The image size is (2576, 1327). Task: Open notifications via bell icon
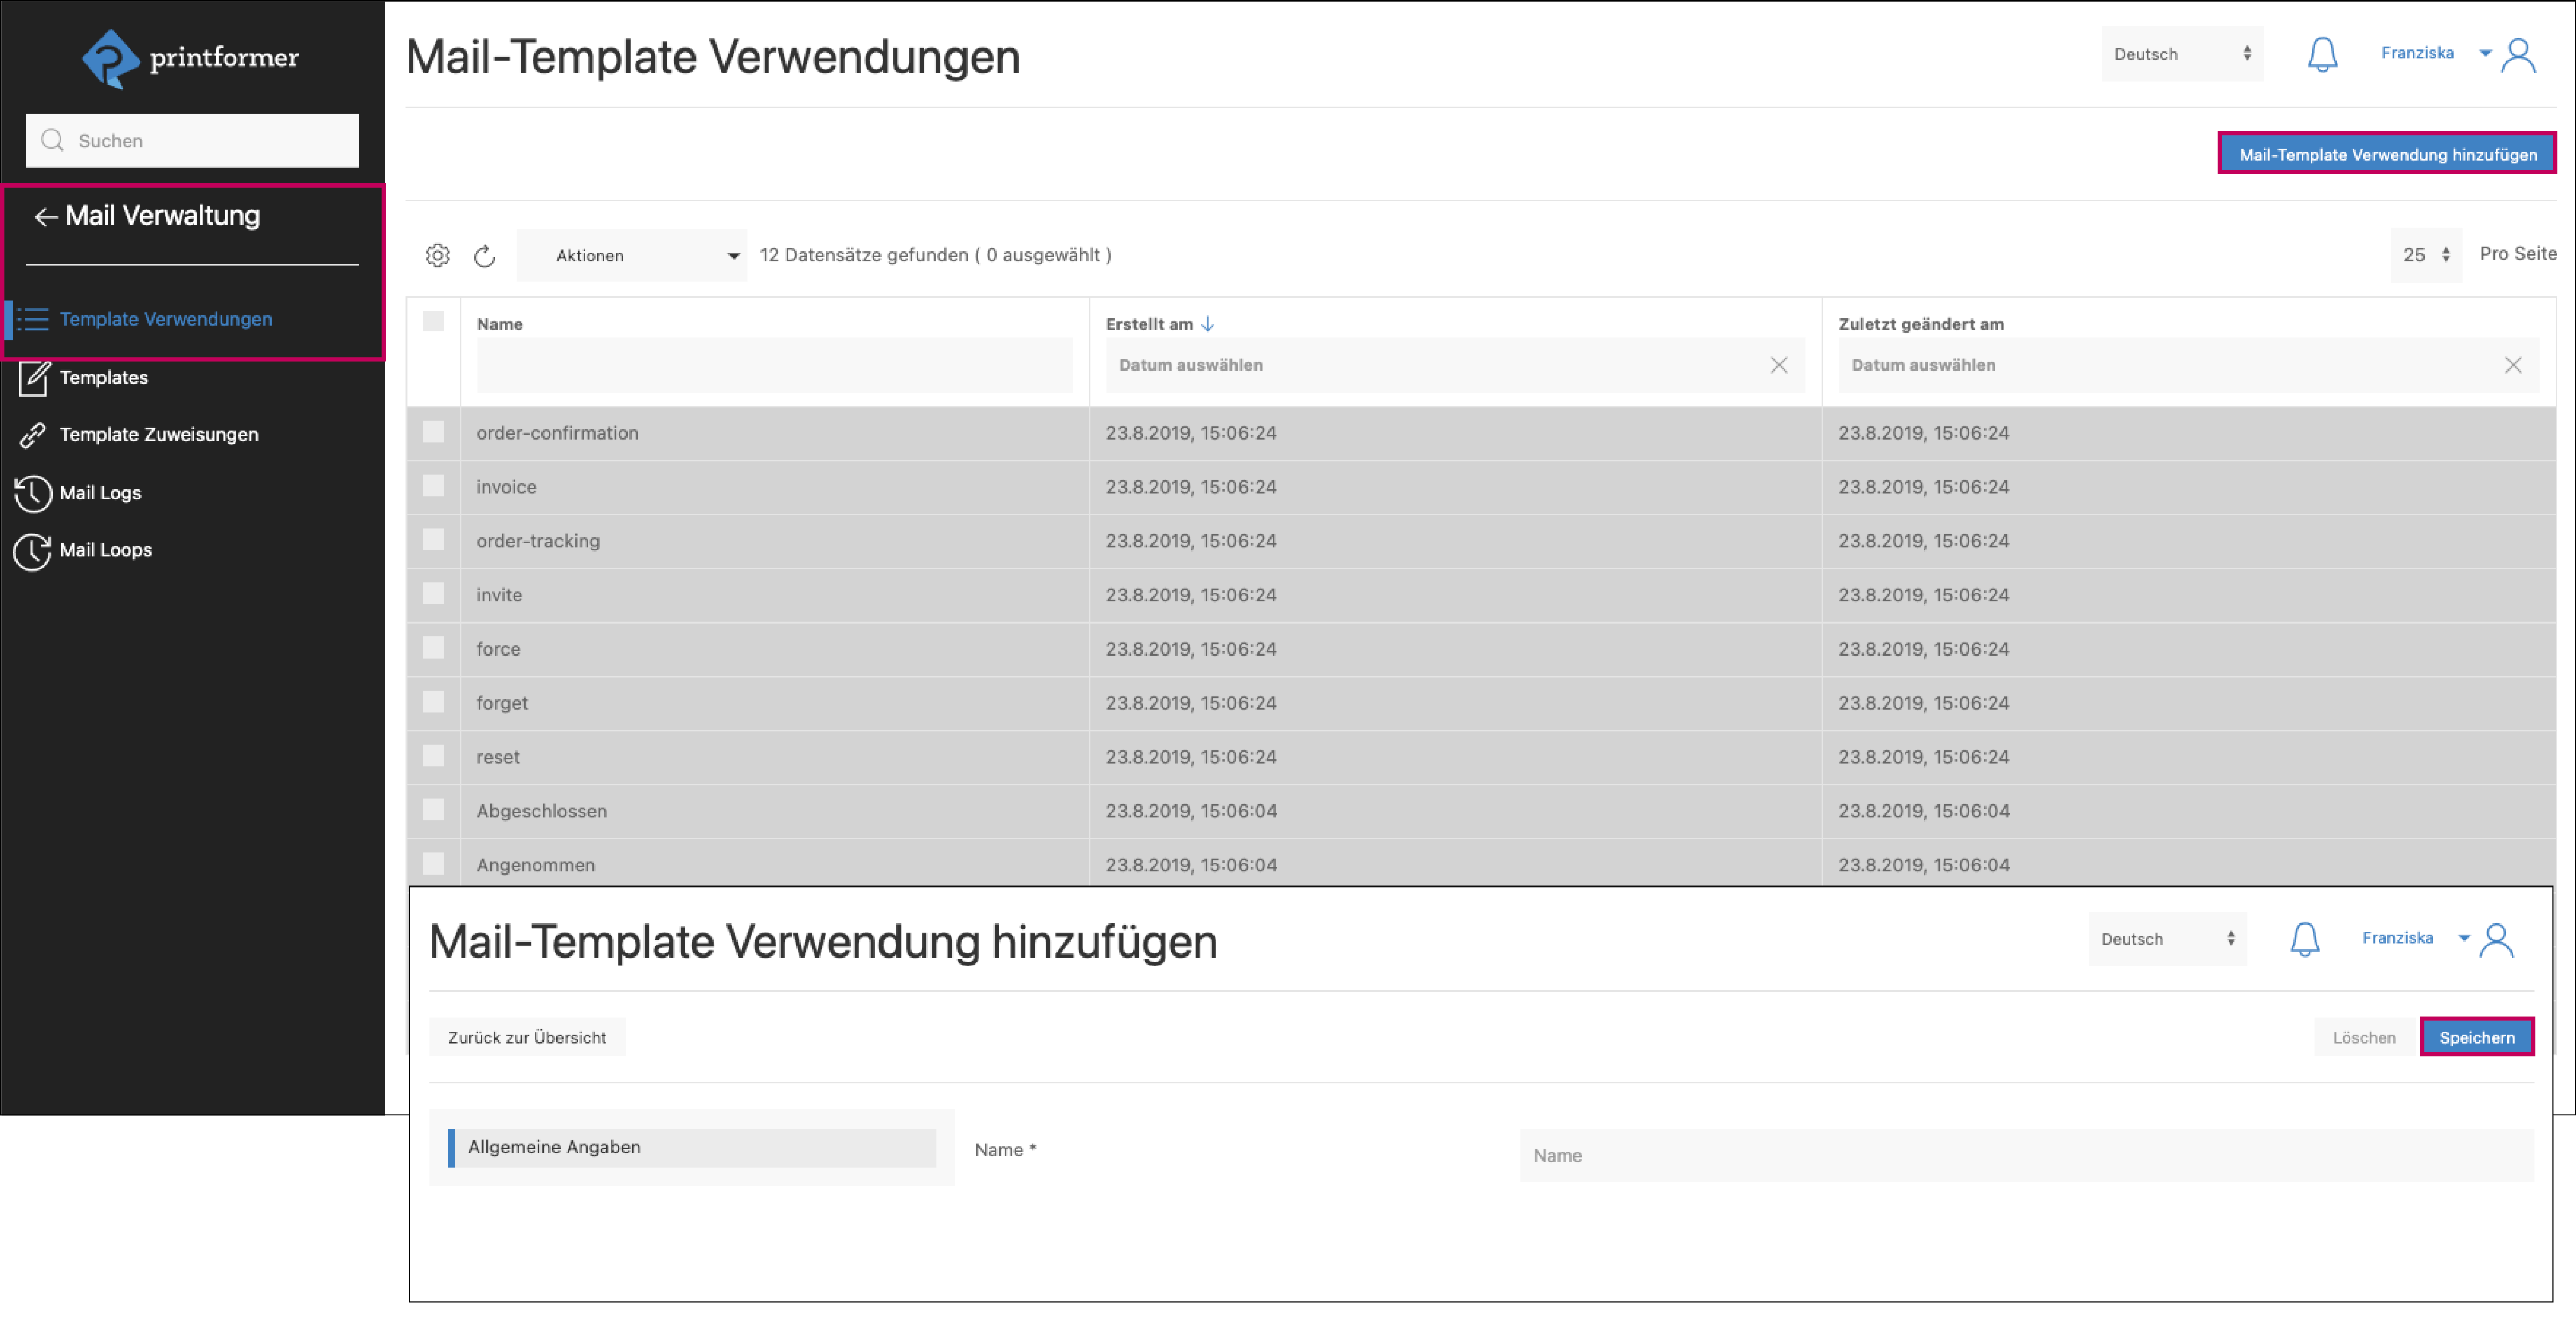pyautogui.click(x=2322, y=55)
